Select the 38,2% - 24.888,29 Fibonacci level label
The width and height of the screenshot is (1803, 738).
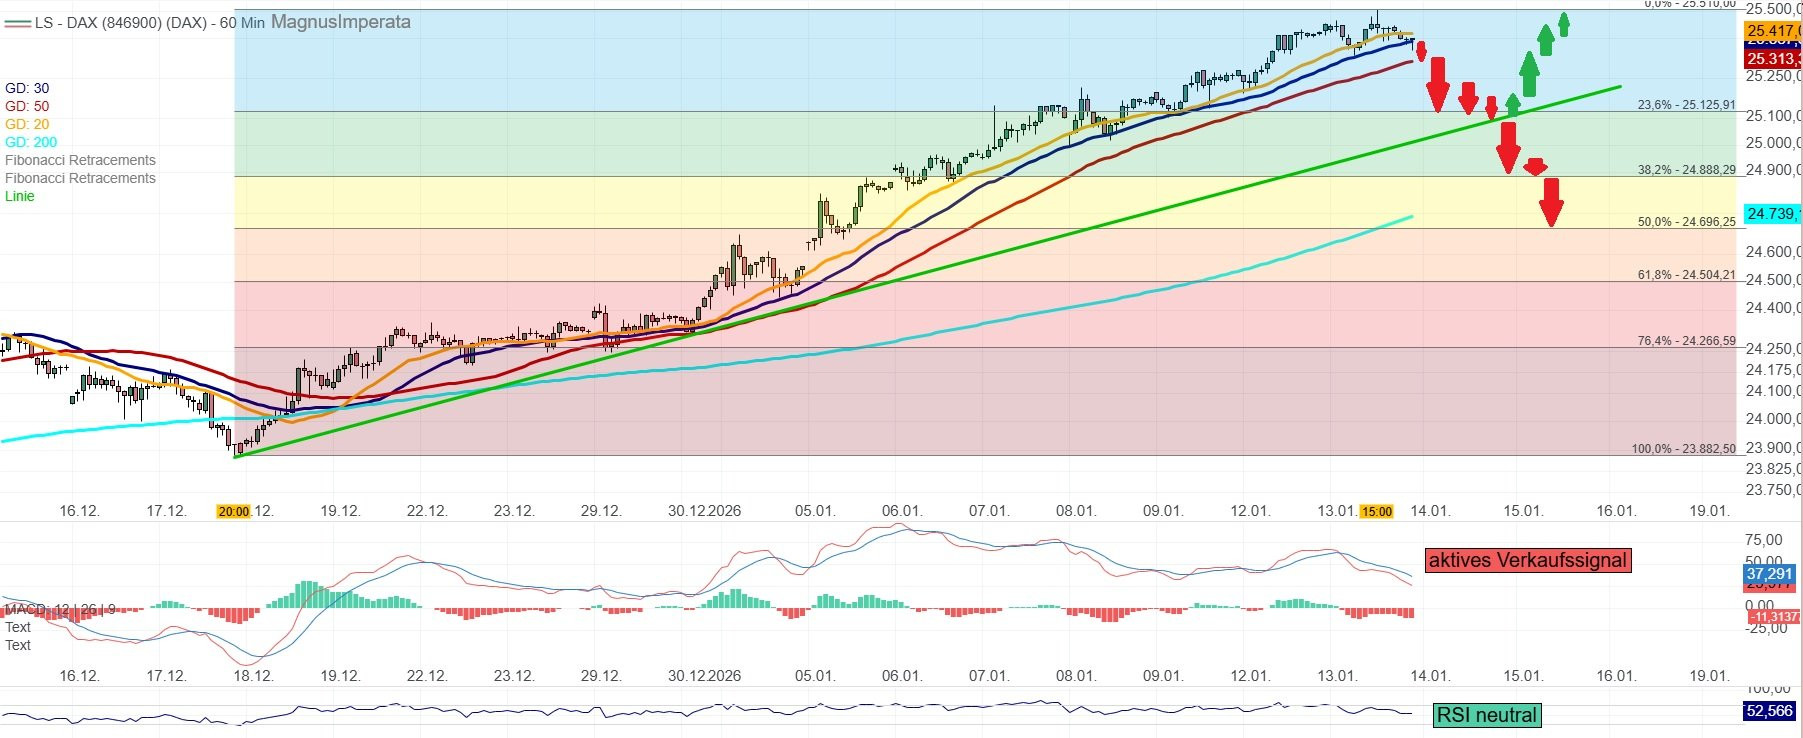point(1686,170)
